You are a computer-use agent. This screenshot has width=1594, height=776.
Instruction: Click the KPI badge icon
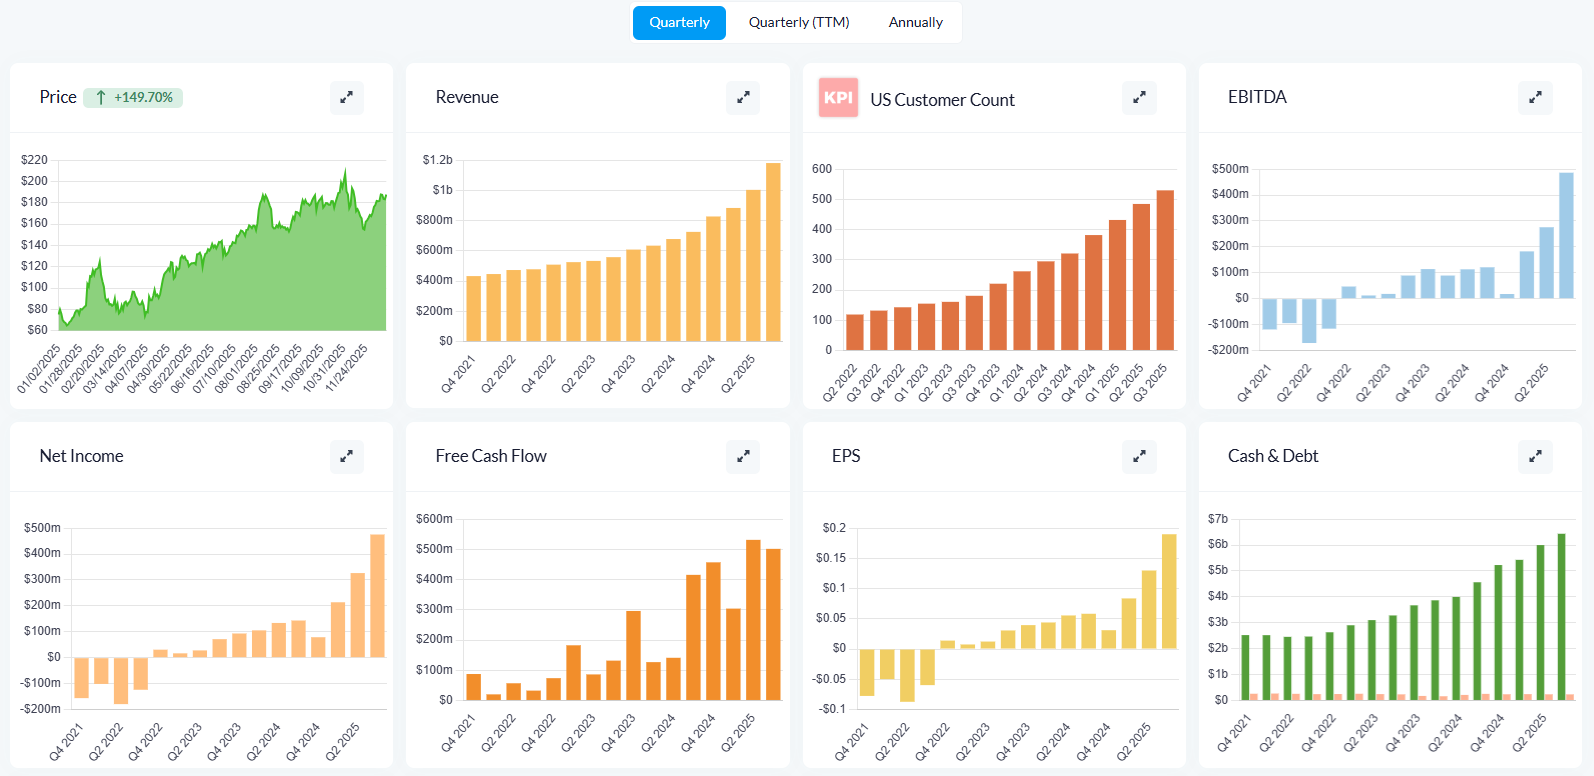click(838, 98)
